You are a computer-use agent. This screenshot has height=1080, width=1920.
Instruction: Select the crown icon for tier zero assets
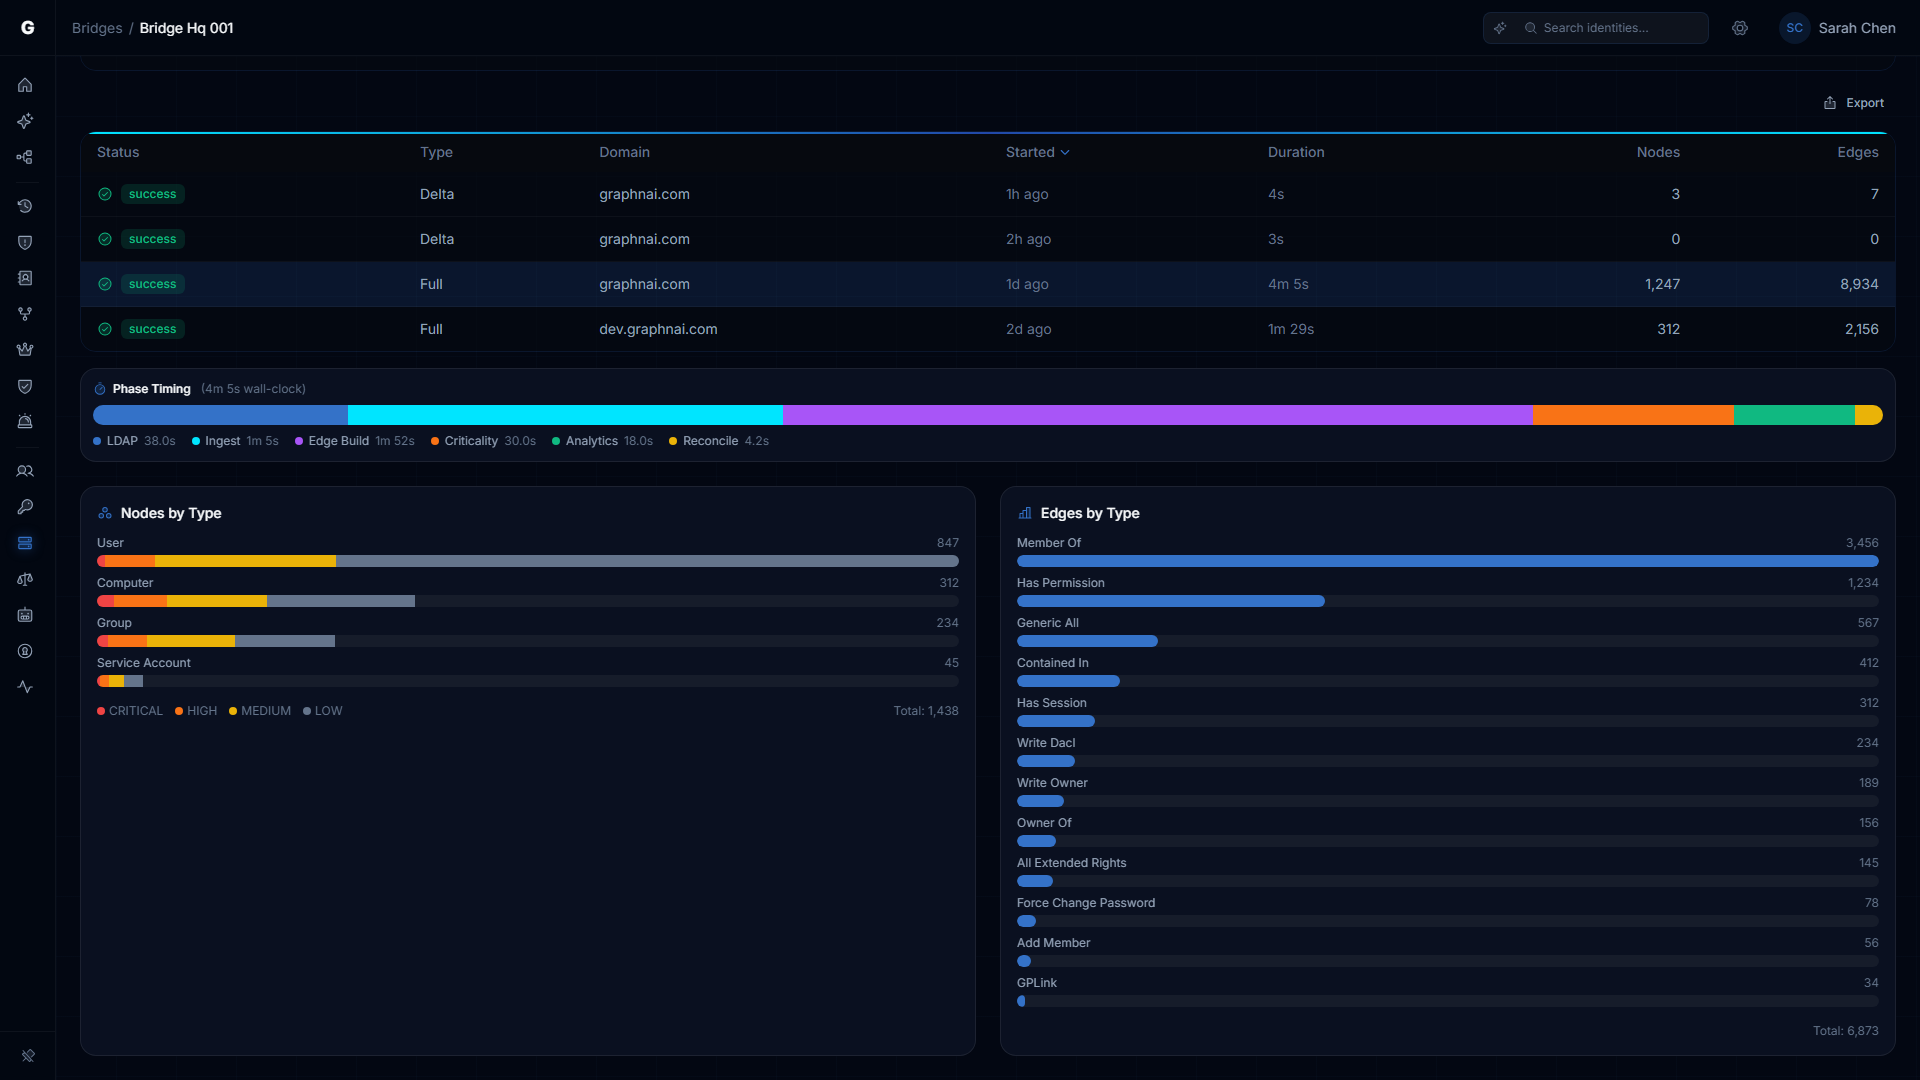point(25,350)
